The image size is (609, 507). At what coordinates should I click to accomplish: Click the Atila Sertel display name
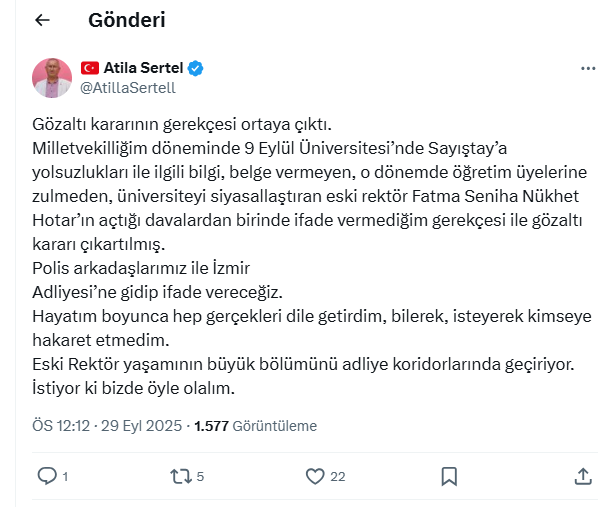(x=144, y=68)
